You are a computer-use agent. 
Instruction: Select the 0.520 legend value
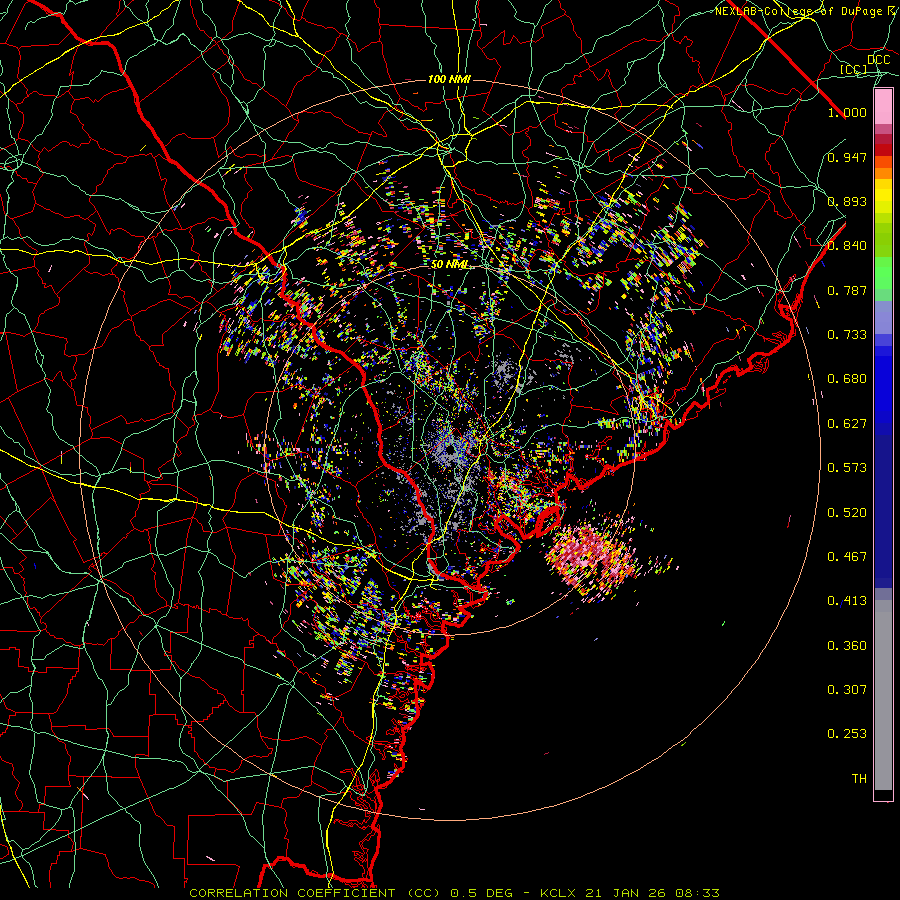pos(847,512)
